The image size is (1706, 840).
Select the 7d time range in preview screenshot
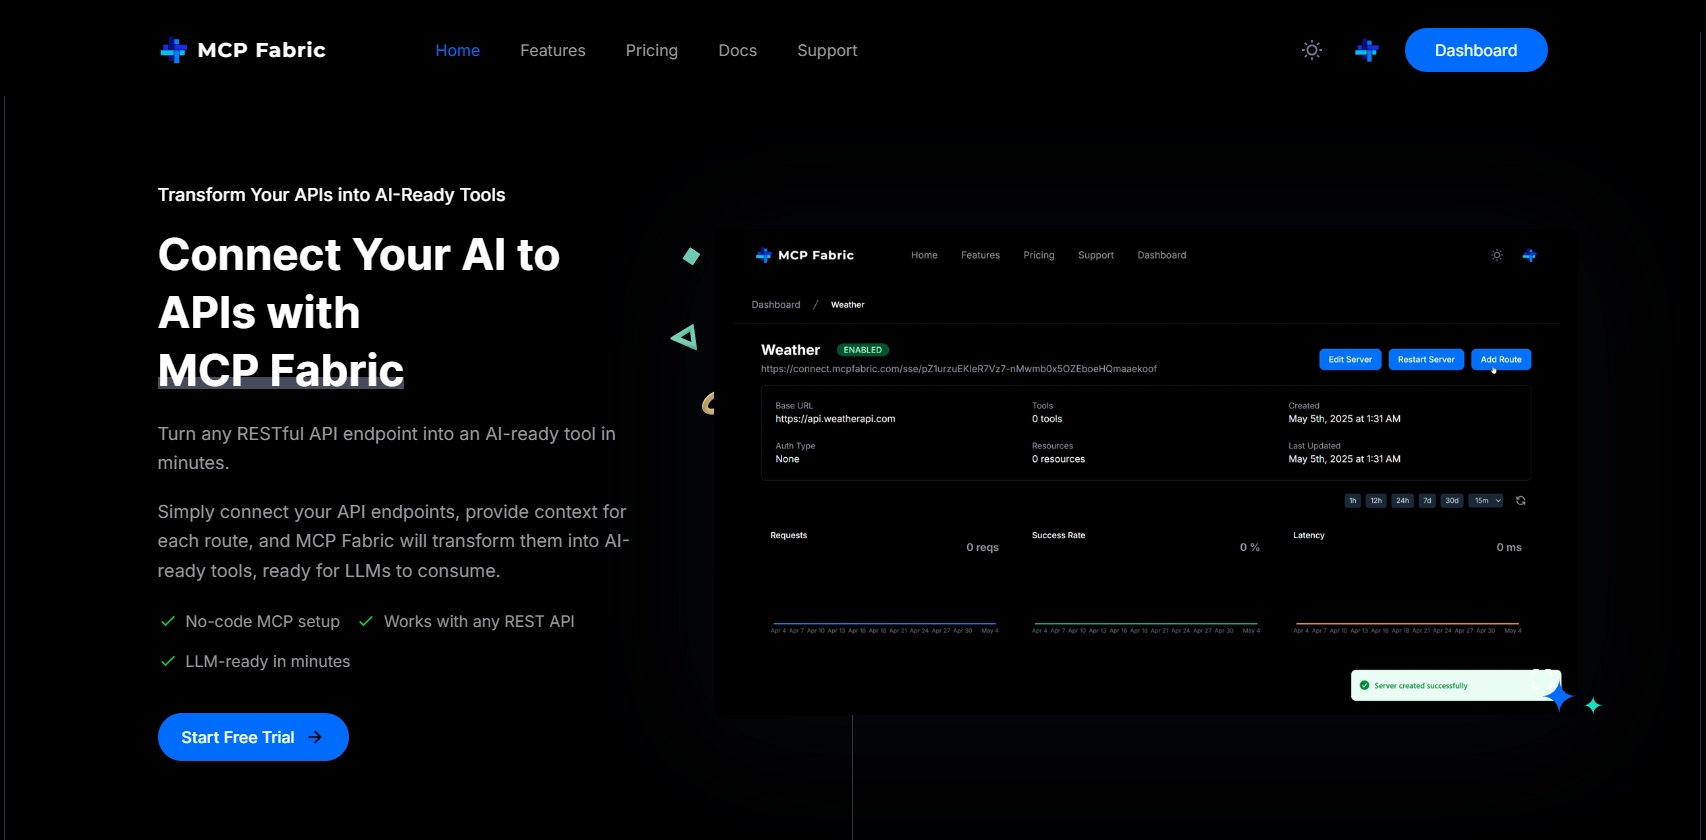click(x=1427, y=501)
